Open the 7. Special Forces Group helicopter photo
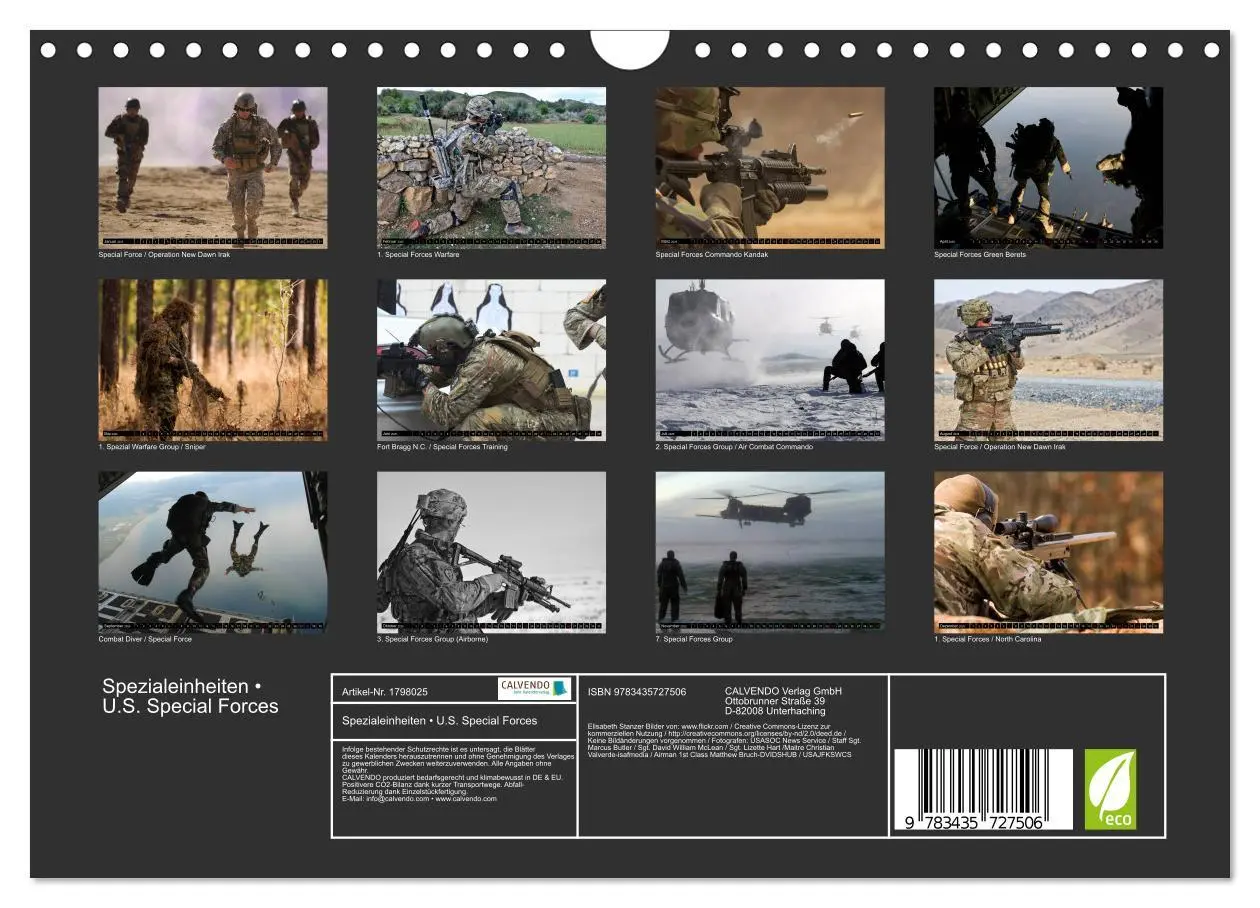Image resolution: width=1260 pixels, height=908 pixels. 770,552
